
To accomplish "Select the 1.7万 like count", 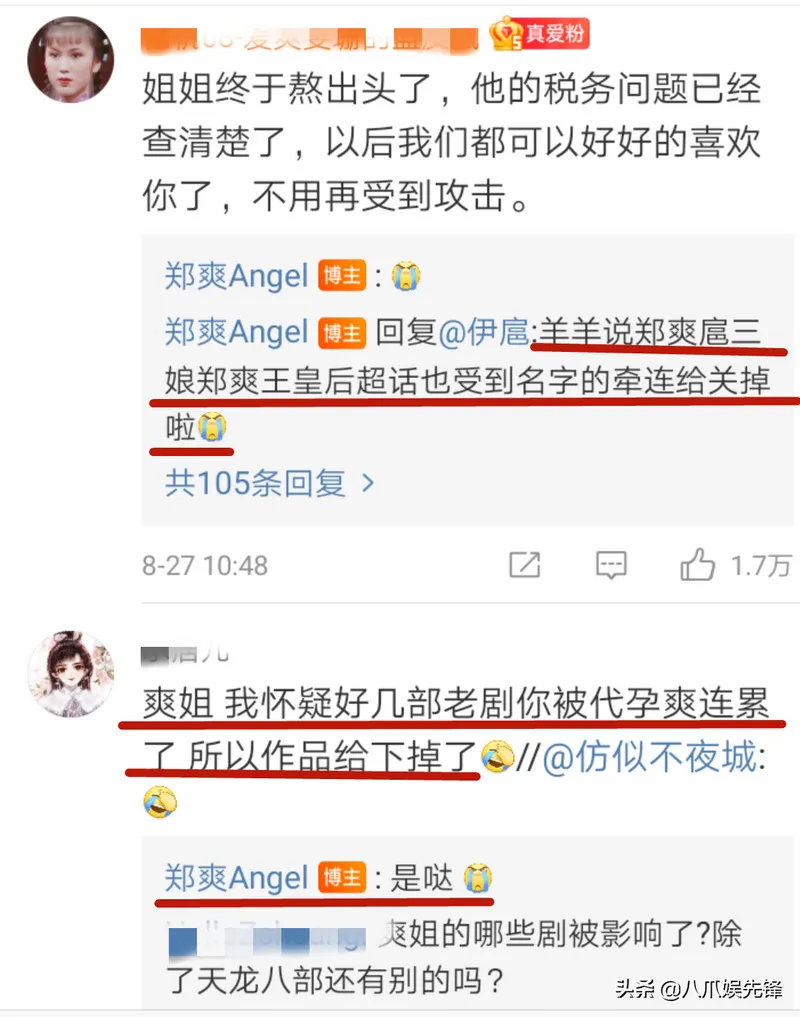I will pos(761,566).
